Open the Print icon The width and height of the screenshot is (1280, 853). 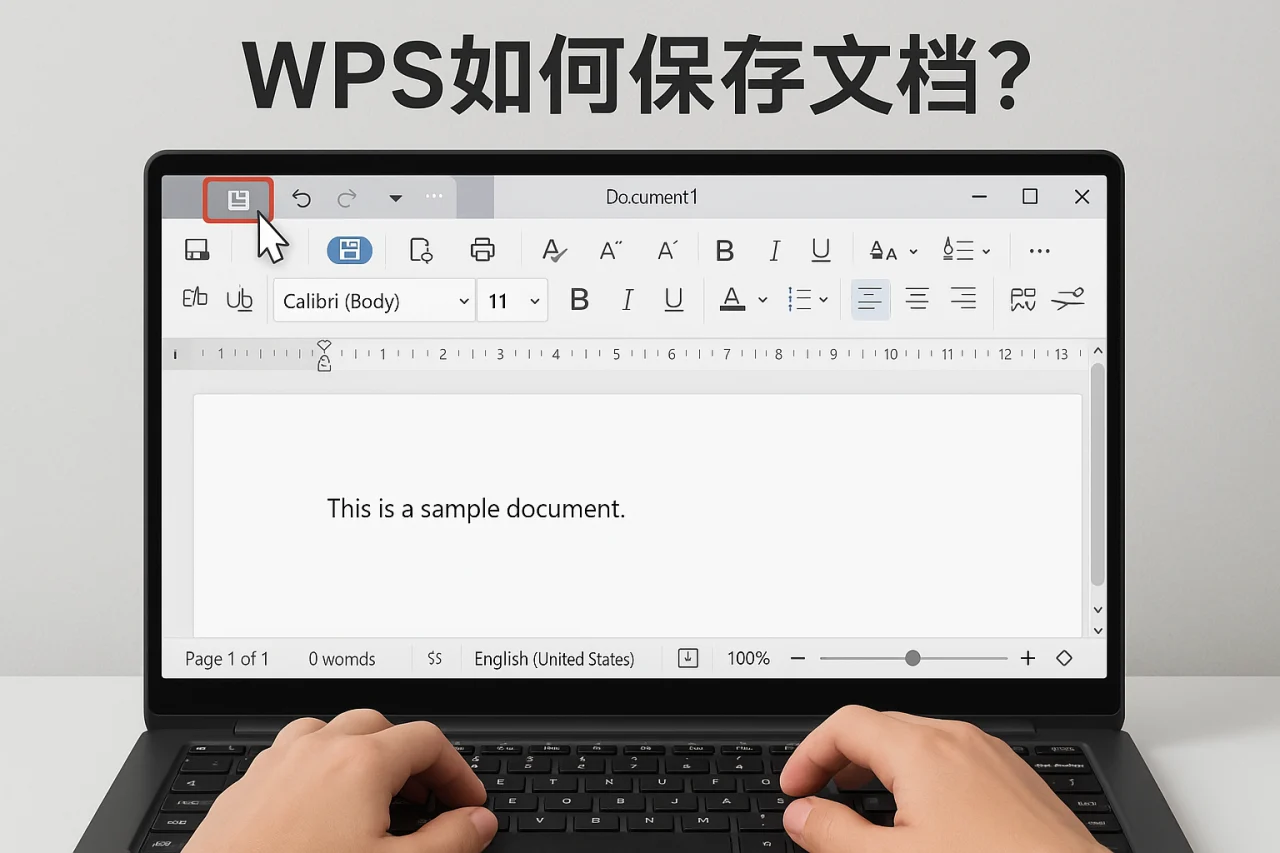pos(483,250)
